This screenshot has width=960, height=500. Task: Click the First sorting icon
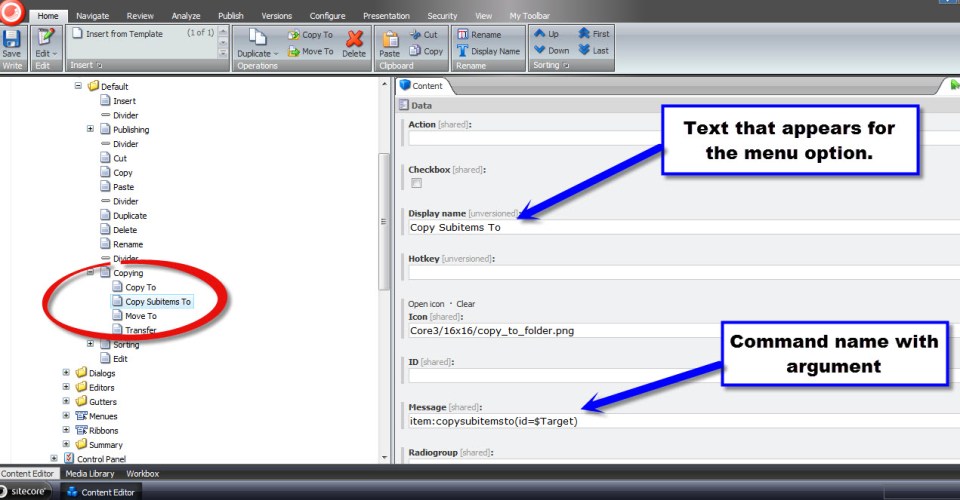[584, 34]
